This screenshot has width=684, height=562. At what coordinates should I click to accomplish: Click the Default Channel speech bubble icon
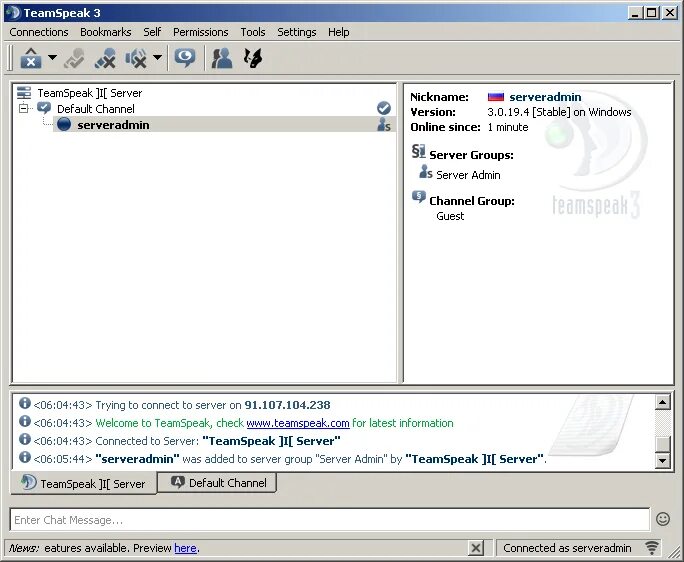(44, 108)
